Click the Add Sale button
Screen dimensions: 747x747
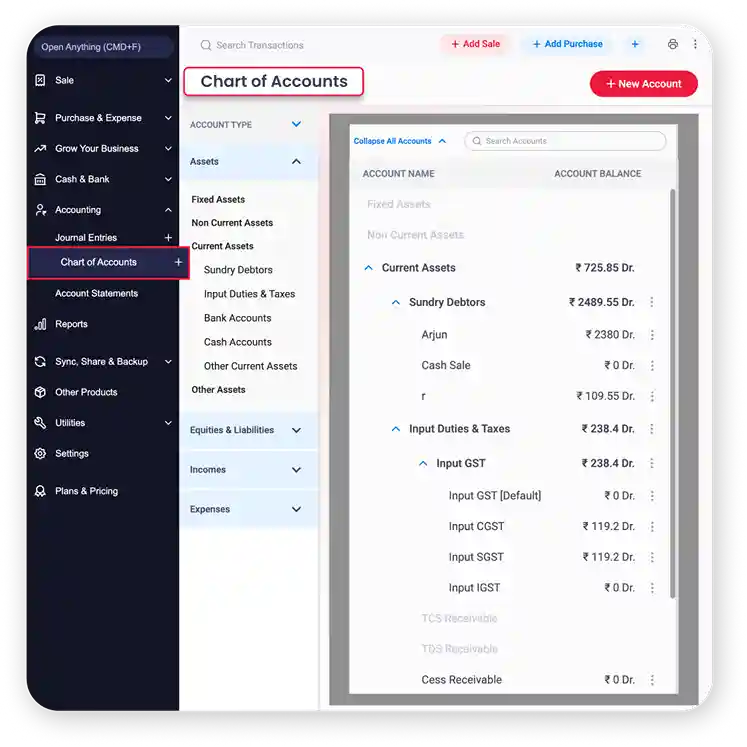(475, 44)
